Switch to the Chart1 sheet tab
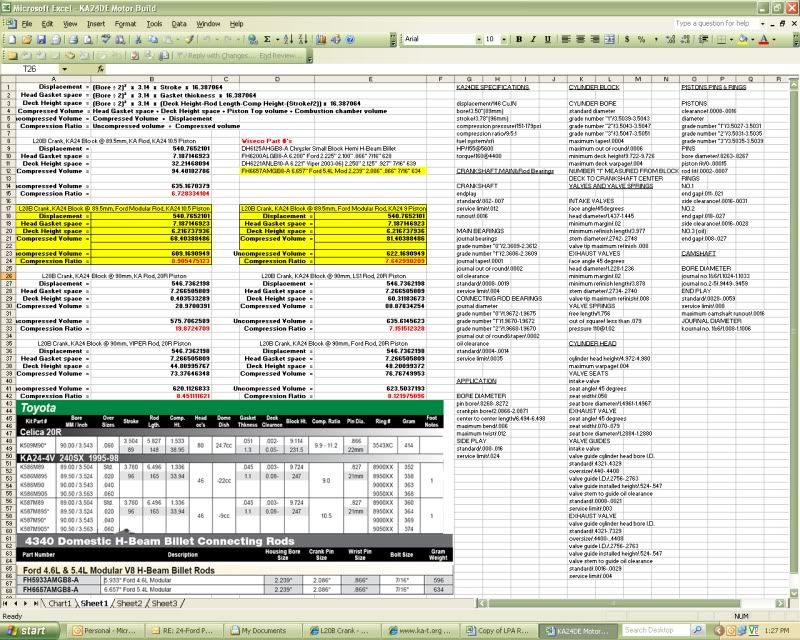The height and width of the screenshot is (640, 800). (x=60, y=603)
